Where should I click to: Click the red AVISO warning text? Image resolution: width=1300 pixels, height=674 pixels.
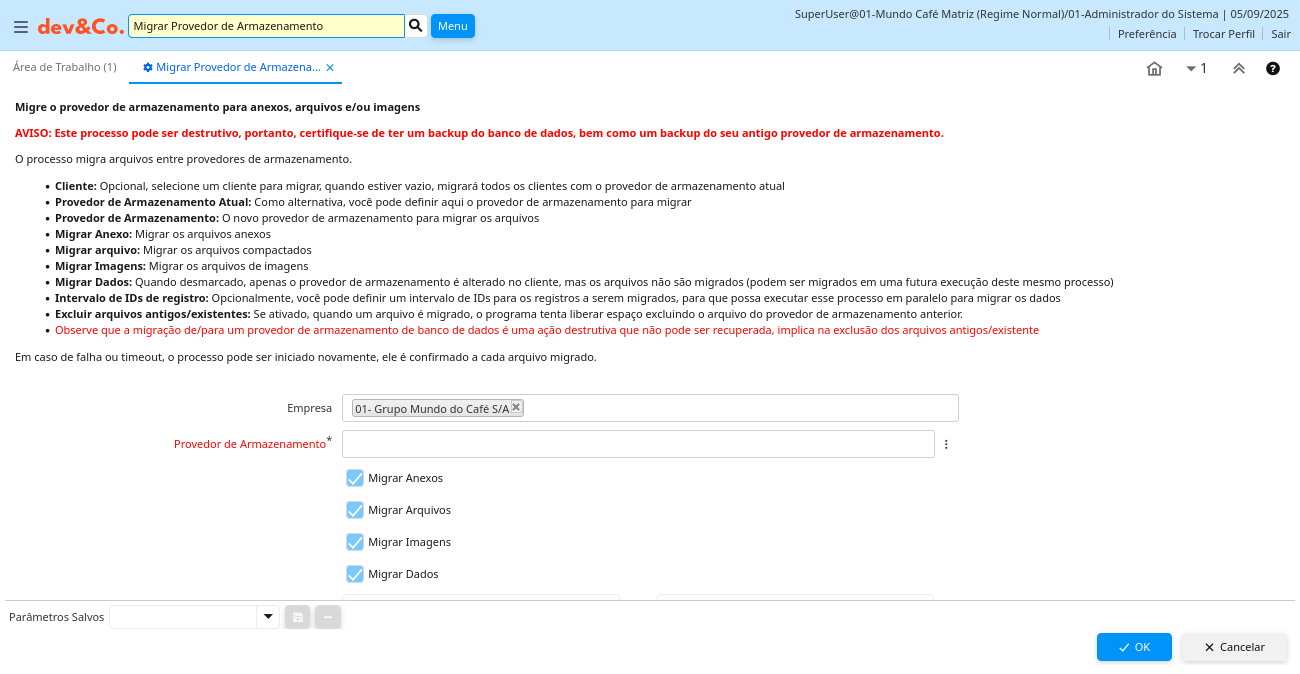click(479, 133)
